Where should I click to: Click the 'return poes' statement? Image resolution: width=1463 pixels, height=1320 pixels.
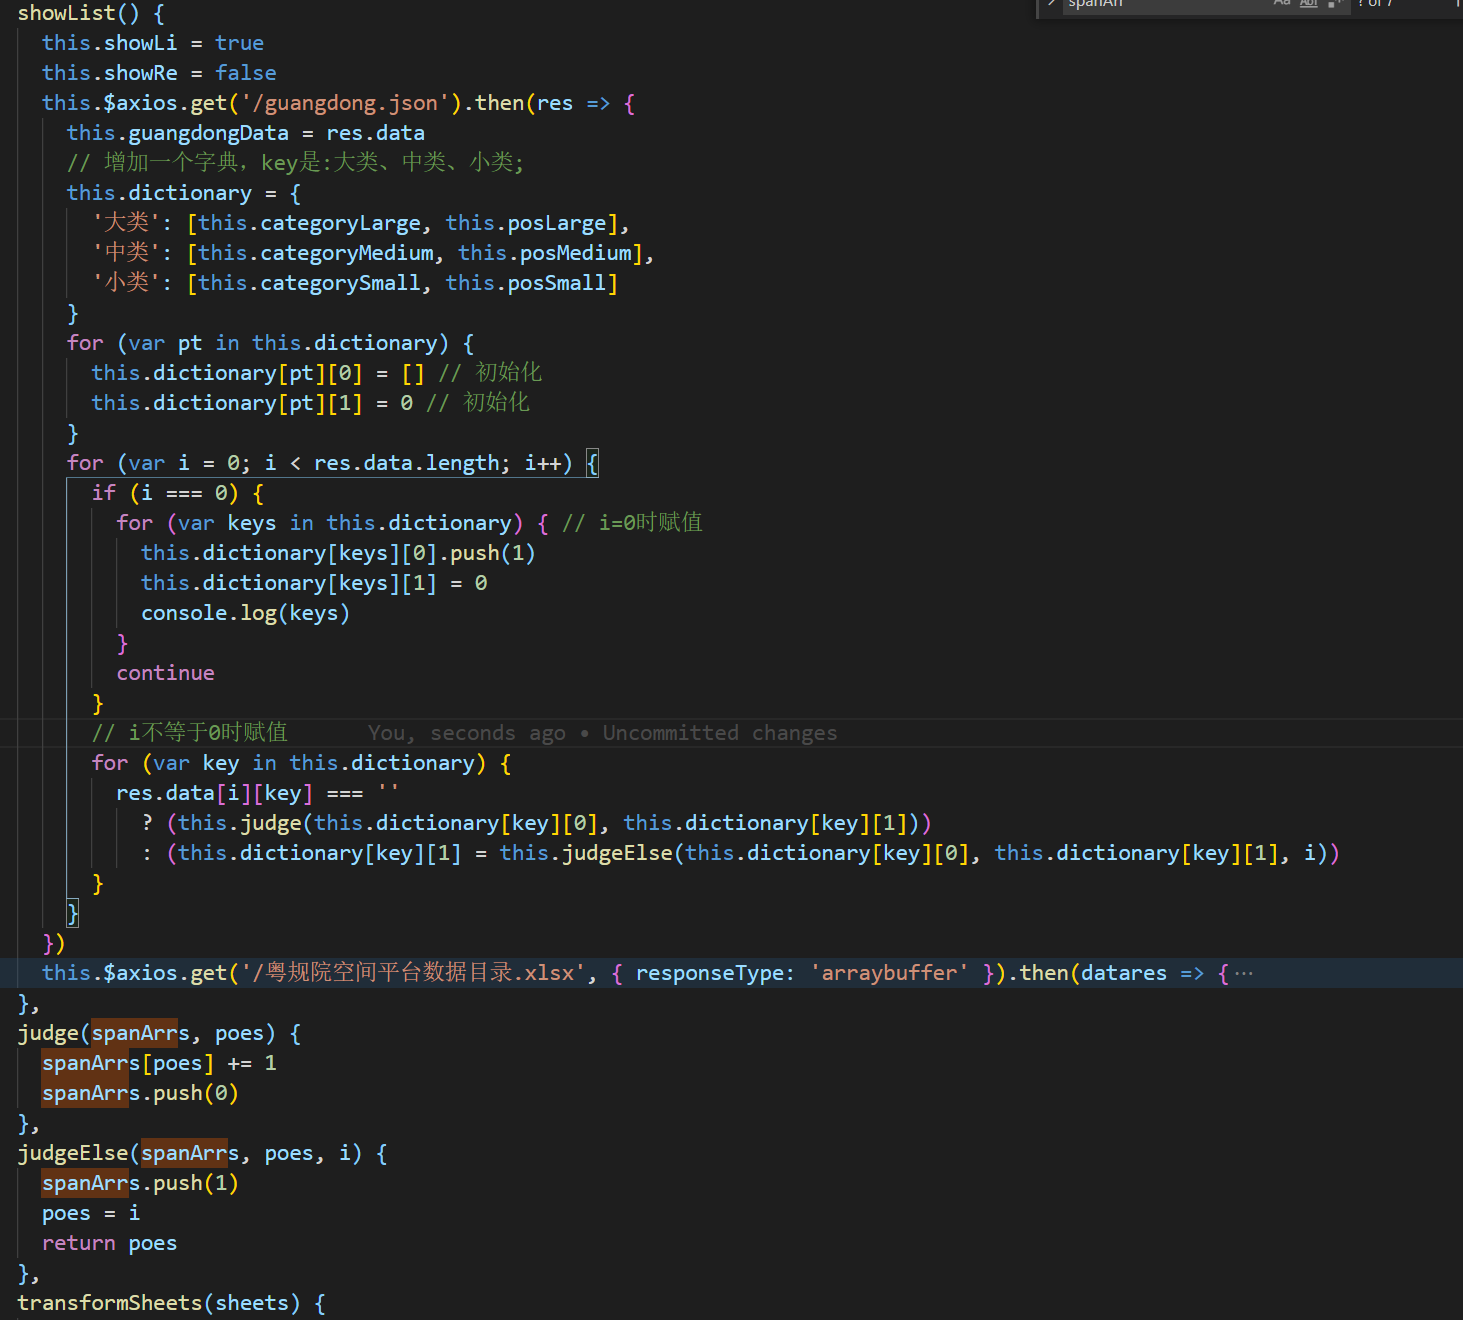[110, 1243]
